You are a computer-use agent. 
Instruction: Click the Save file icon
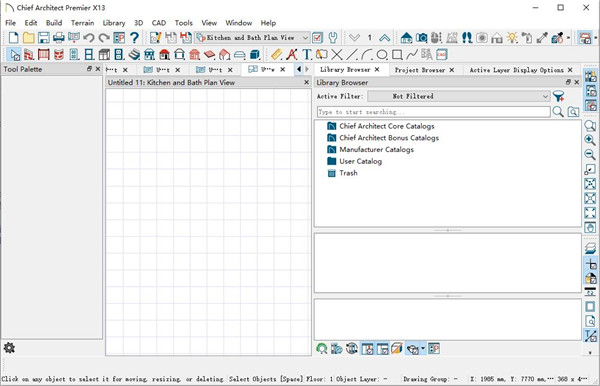point(44,37)
